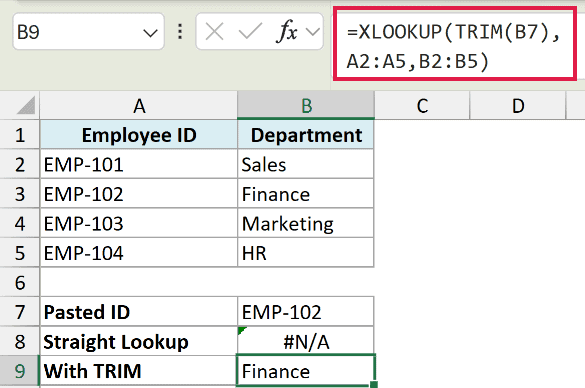Confirm formula with the checkmark icon
This screenshot has width=585, height=388.
tap(250, 32)
